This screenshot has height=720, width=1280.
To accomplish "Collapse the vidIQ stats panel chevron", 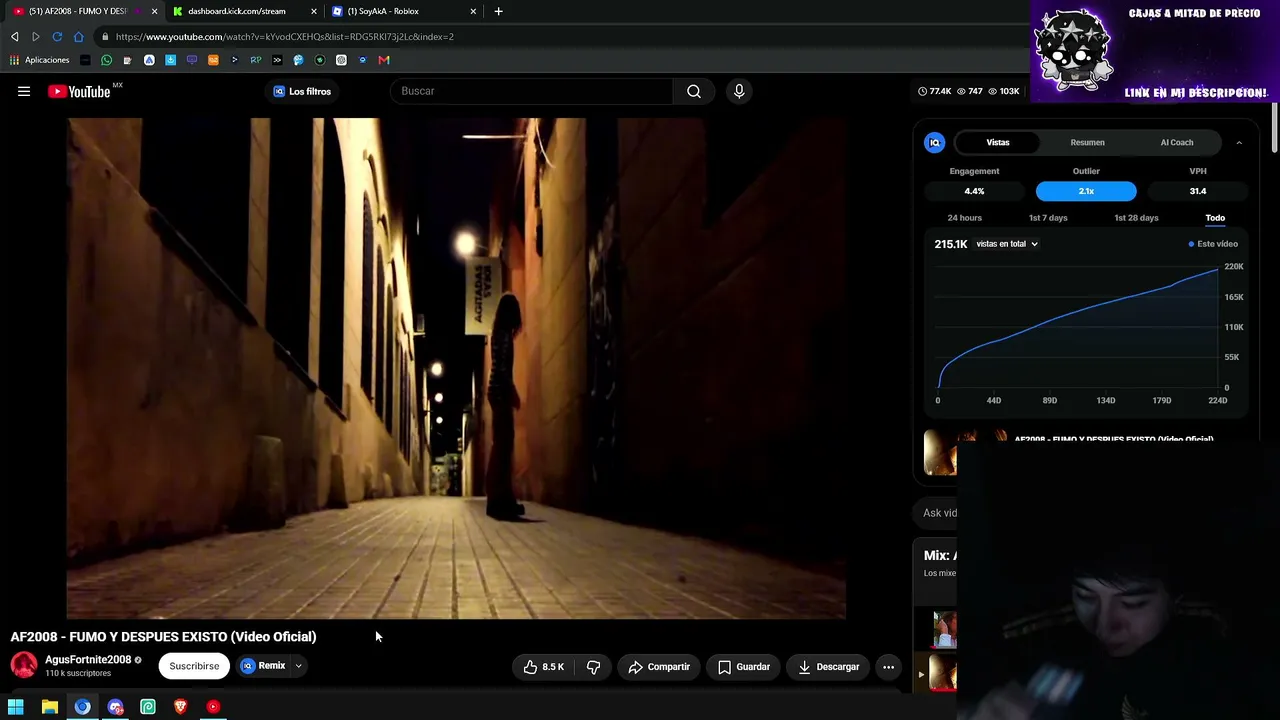I will (x=1239, y=143).
